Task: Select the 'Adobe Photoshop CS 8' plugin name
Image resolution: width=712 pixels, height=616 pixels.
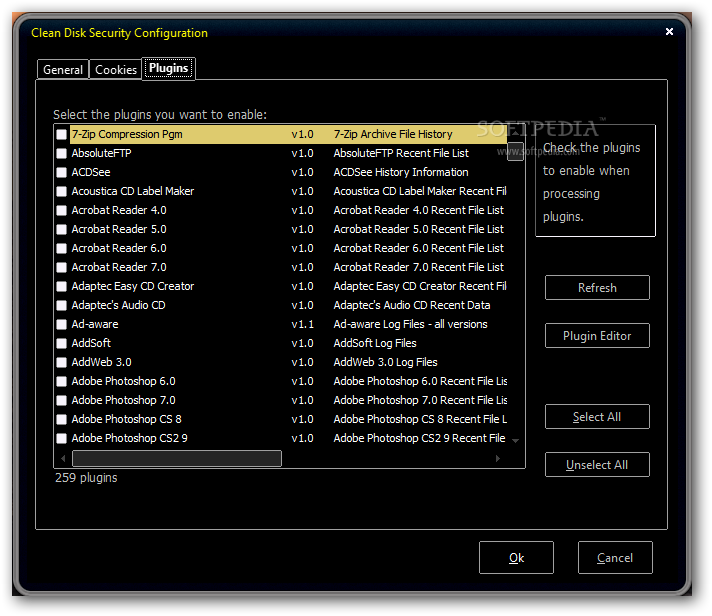Action: coord(126,420)
